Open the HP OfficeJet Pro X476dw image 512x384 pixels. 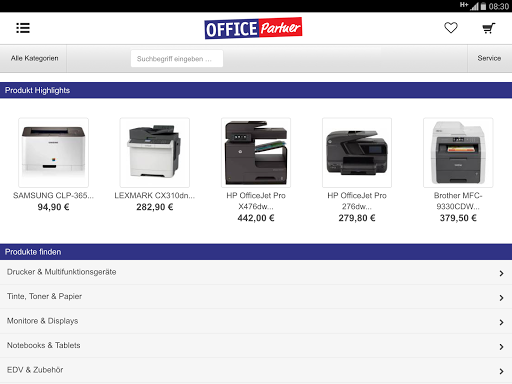tap(256, 152)
